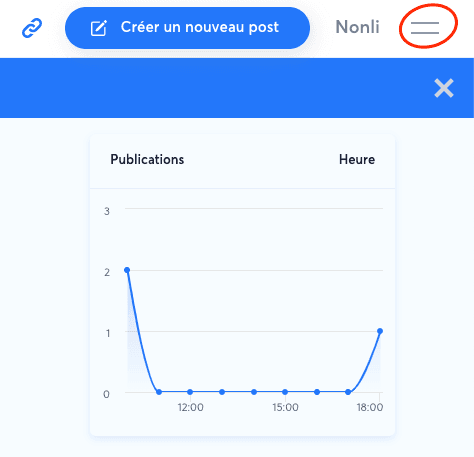
Task: Open the hamburger menu circled in red
Action: click(425, 28)
